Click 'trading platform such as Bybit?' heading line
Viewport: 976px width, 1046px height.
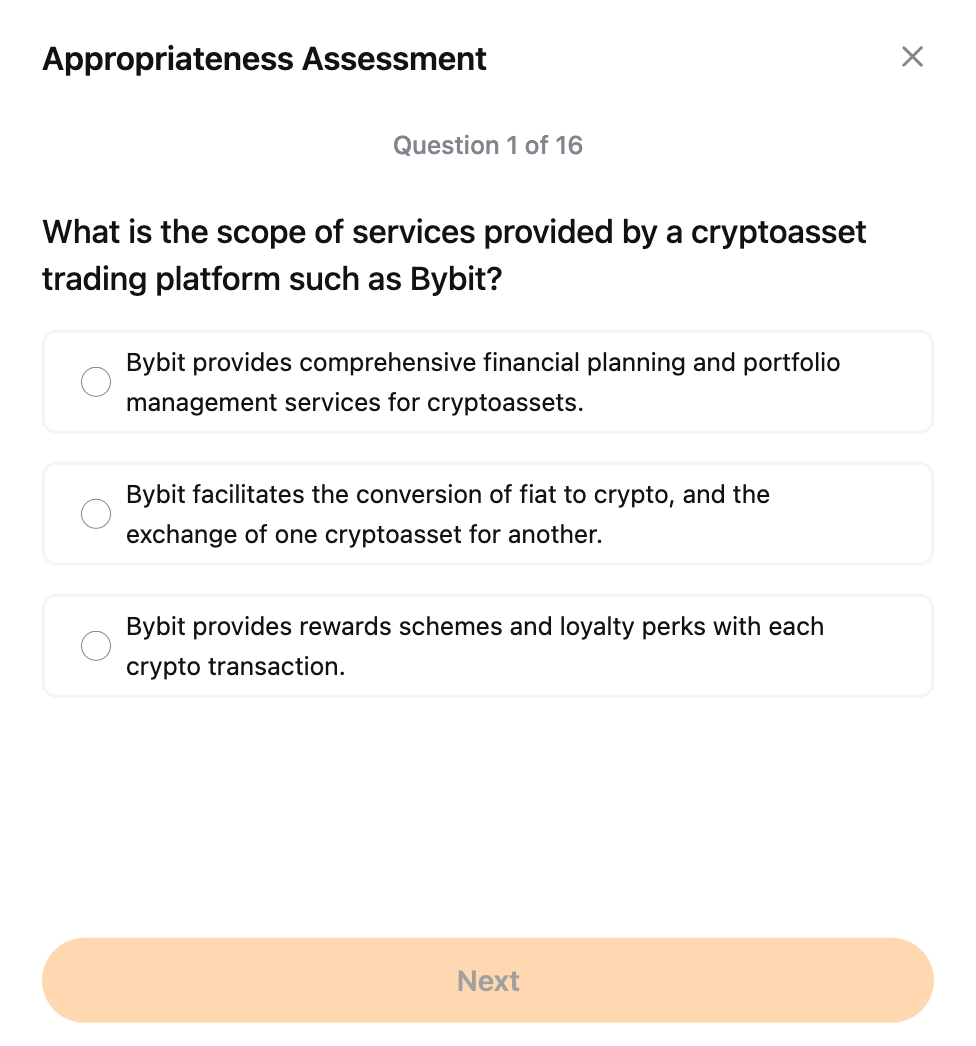(271, 279)
